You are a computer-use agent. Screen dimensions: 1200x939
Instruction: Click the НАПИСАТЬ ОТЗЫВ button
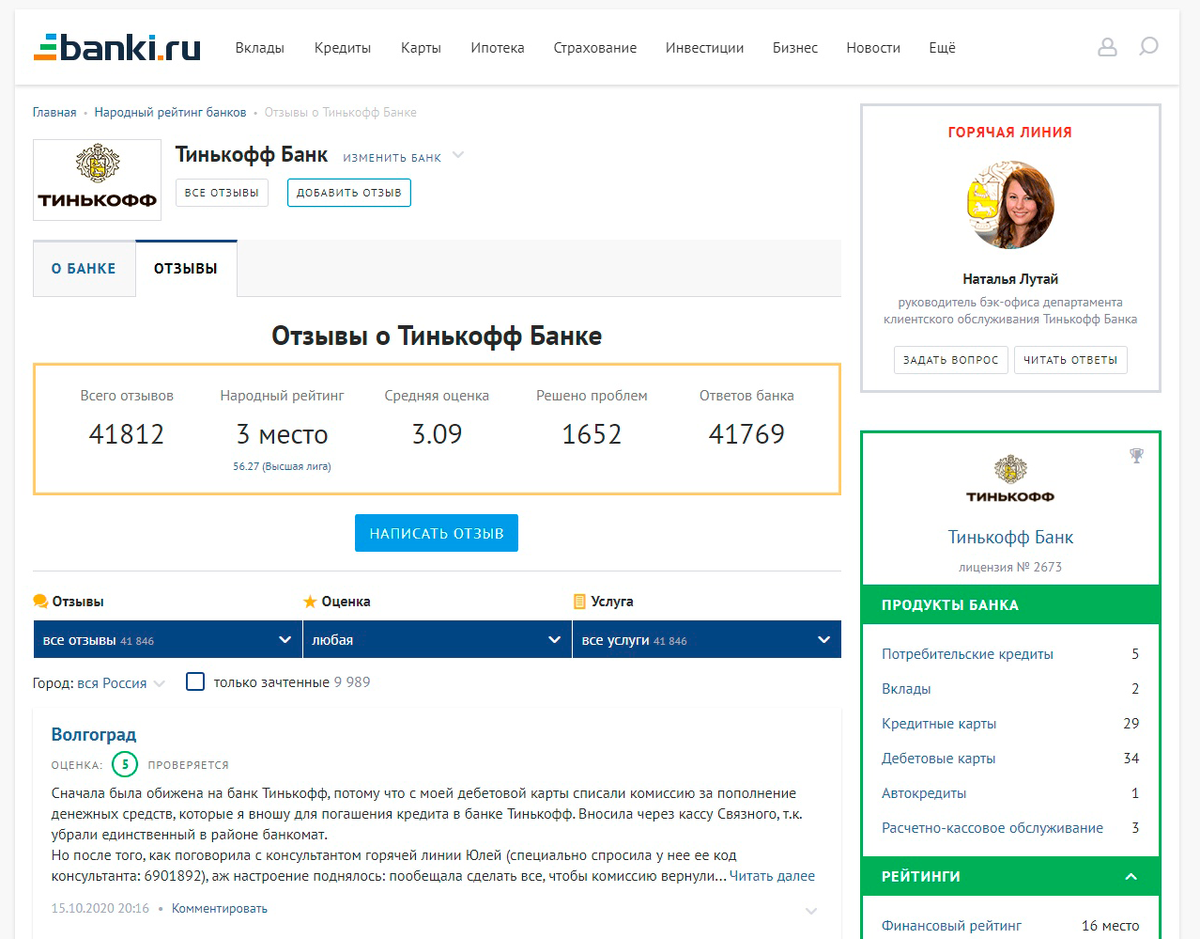pyautogui.click(x=436, y=532)
